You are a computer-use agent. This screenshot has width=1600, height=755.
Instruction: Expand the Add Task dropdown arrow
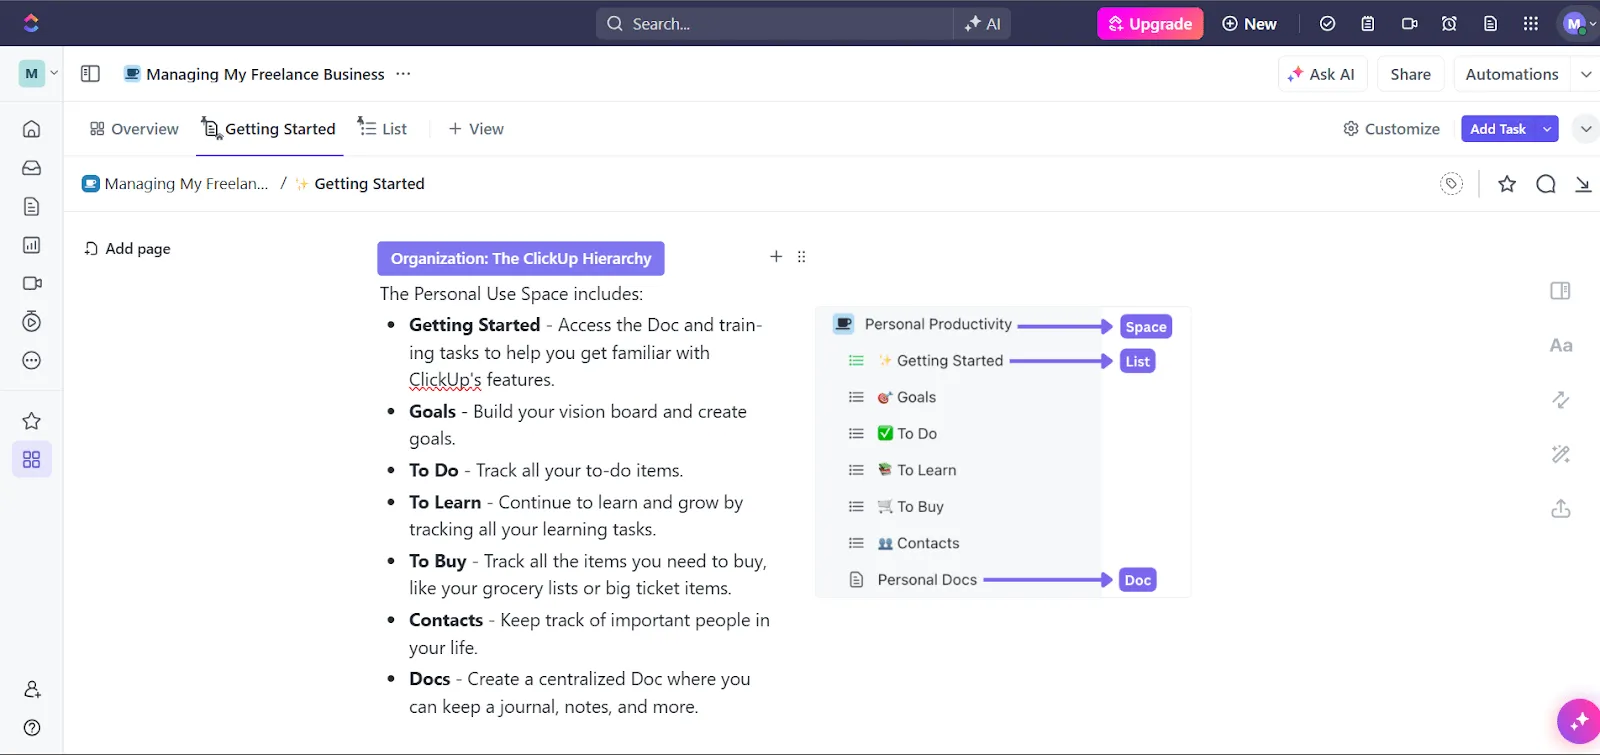pyautogui.click(x=1547, y=129)
